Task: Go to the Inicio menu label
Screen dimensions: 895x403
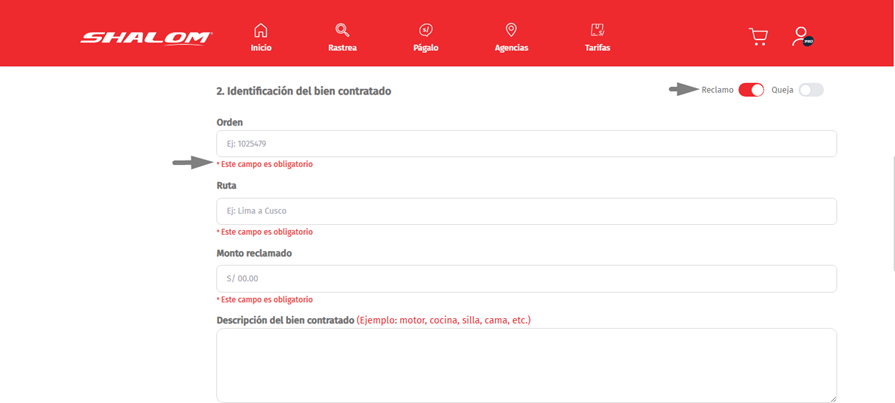Action: tap(261, 48)
